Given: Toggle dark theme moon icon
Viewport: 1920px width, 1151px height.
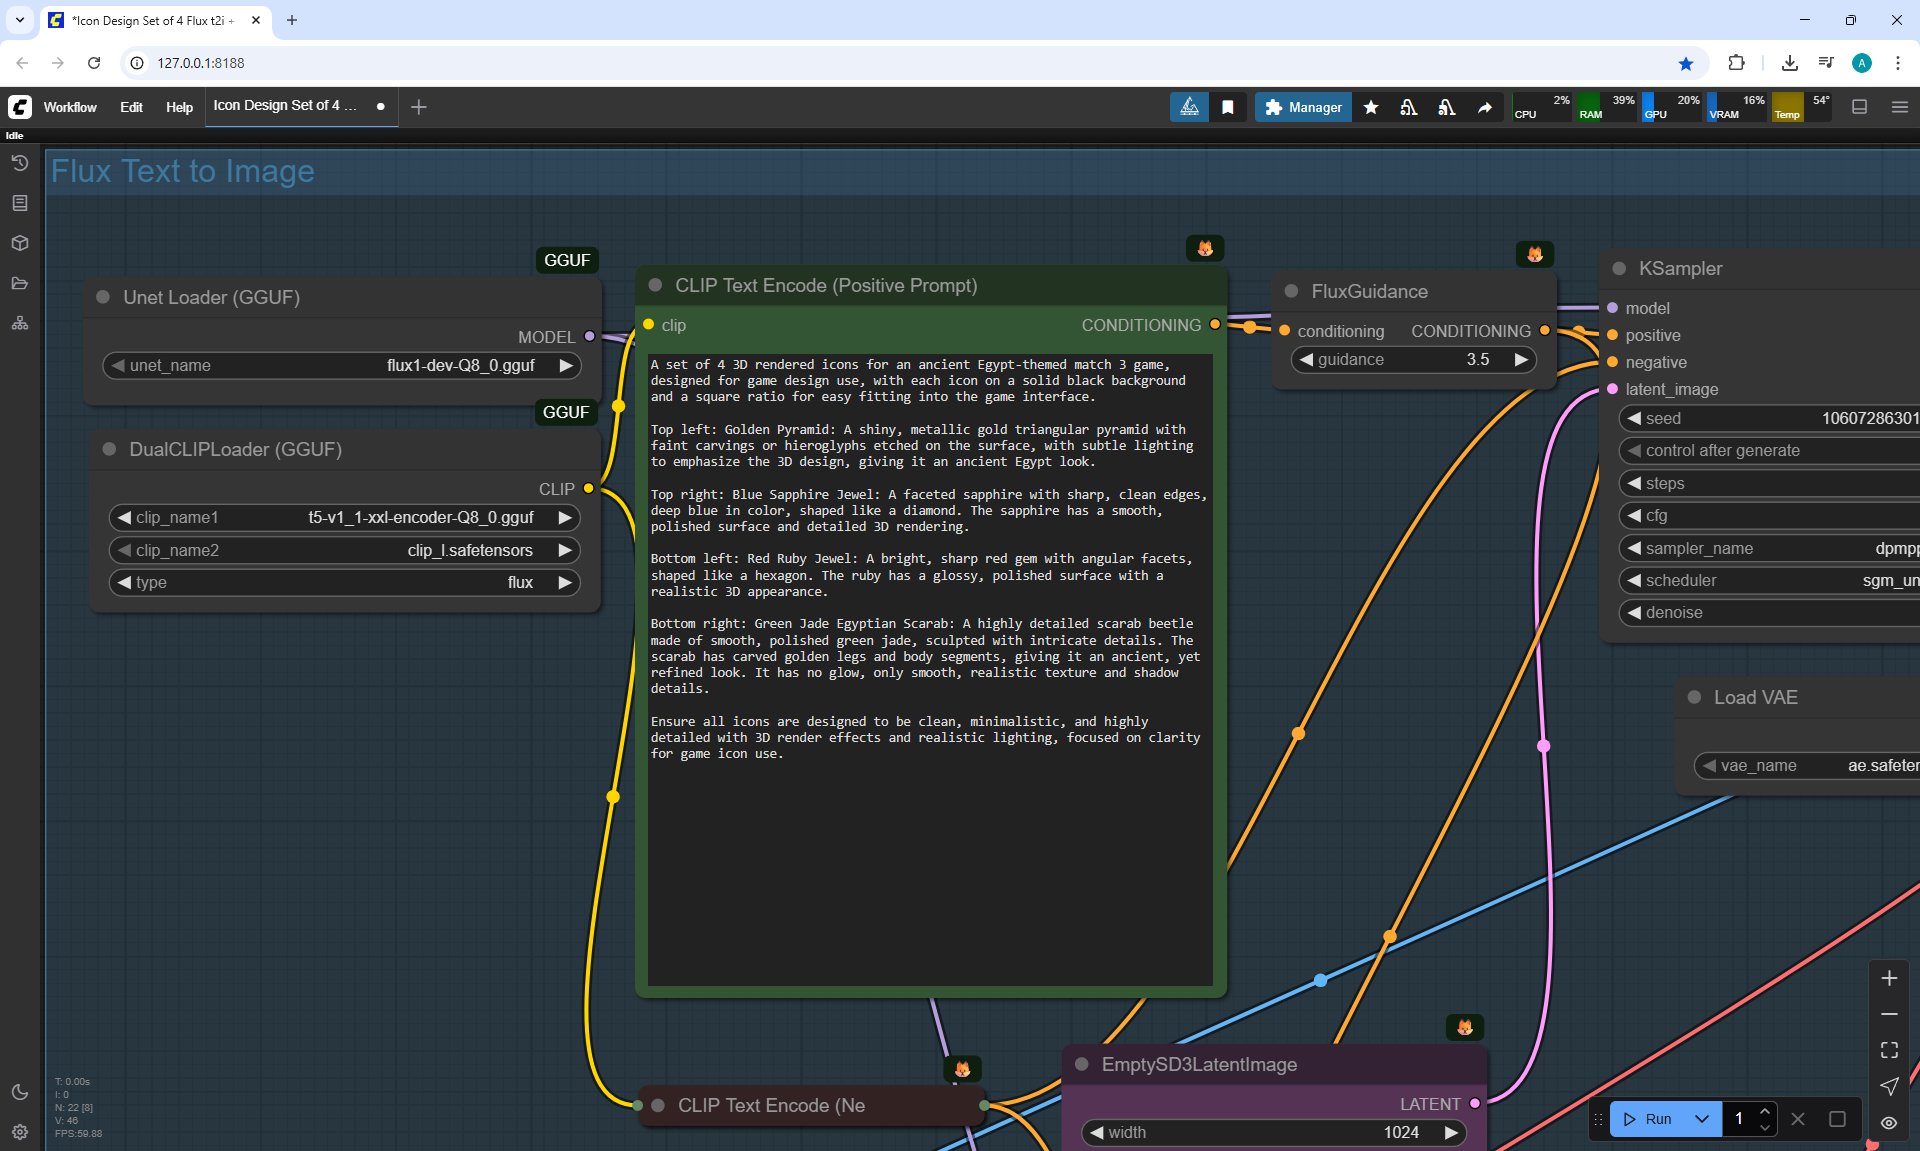Looking at the screenshot, I should [19, 1092].
